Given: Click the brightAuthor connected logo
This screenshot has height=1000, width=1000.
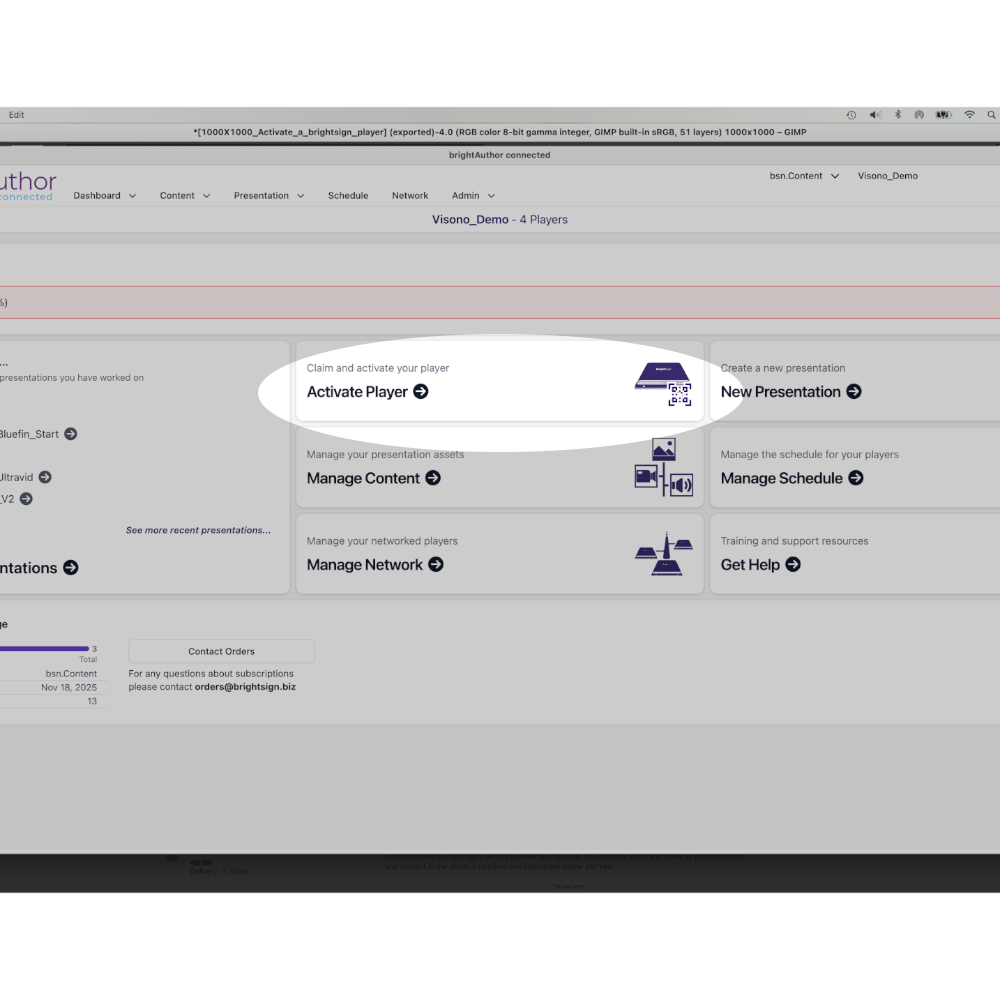Looking at the screenshot, I should (x=28, y=186).
